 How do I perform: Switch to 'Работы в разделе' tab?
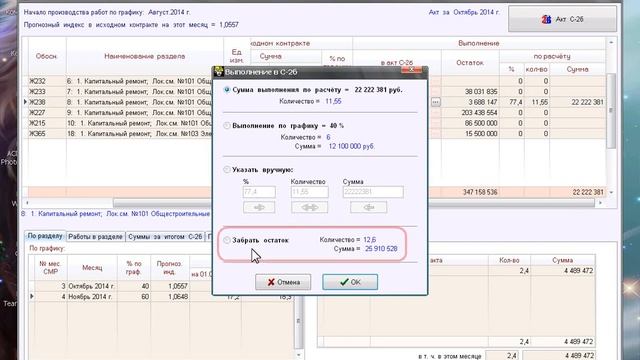(95, 236)
